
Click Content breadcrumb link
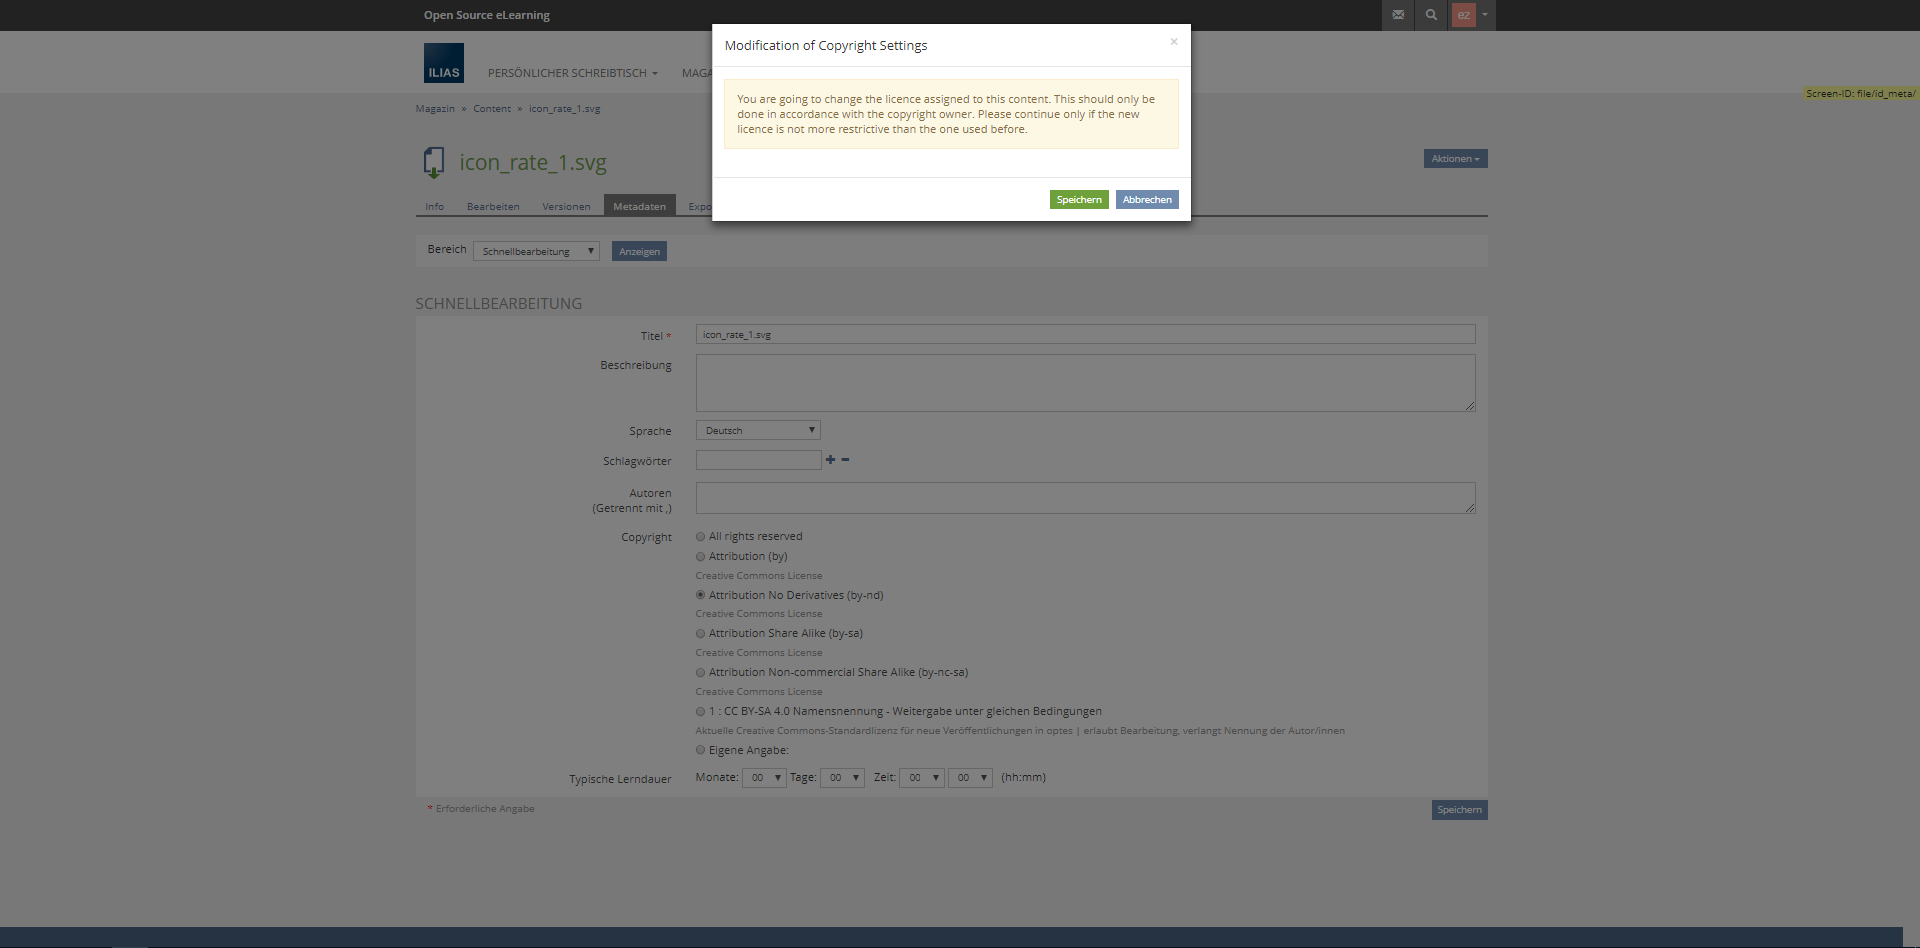click(492, 109)
